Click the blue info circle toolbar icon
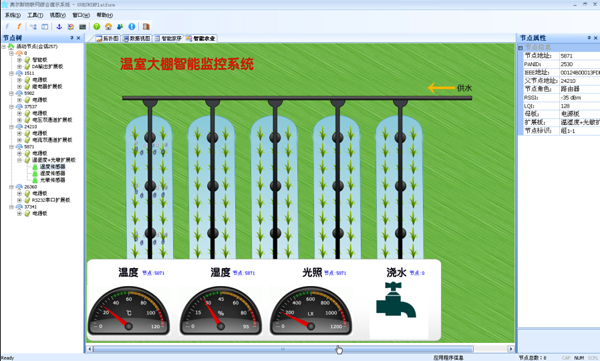The width and height of the screenshot is (600, 361). 132,26
